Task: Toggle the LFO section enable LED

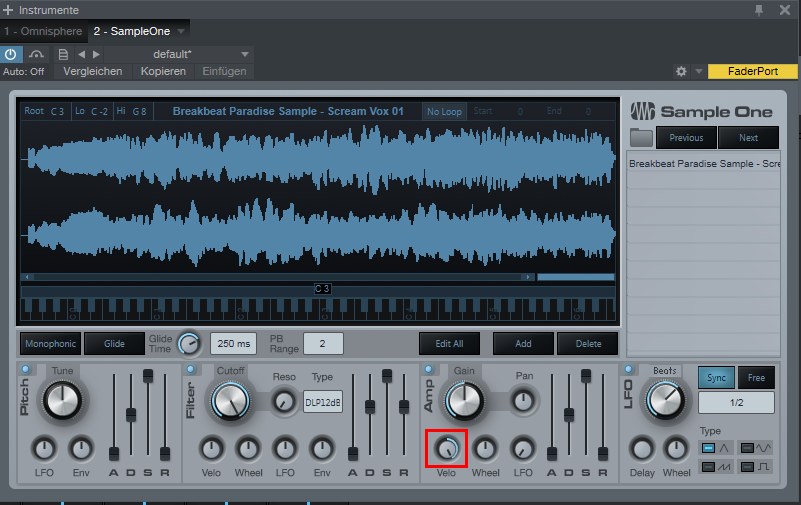Action: point(628,369)
